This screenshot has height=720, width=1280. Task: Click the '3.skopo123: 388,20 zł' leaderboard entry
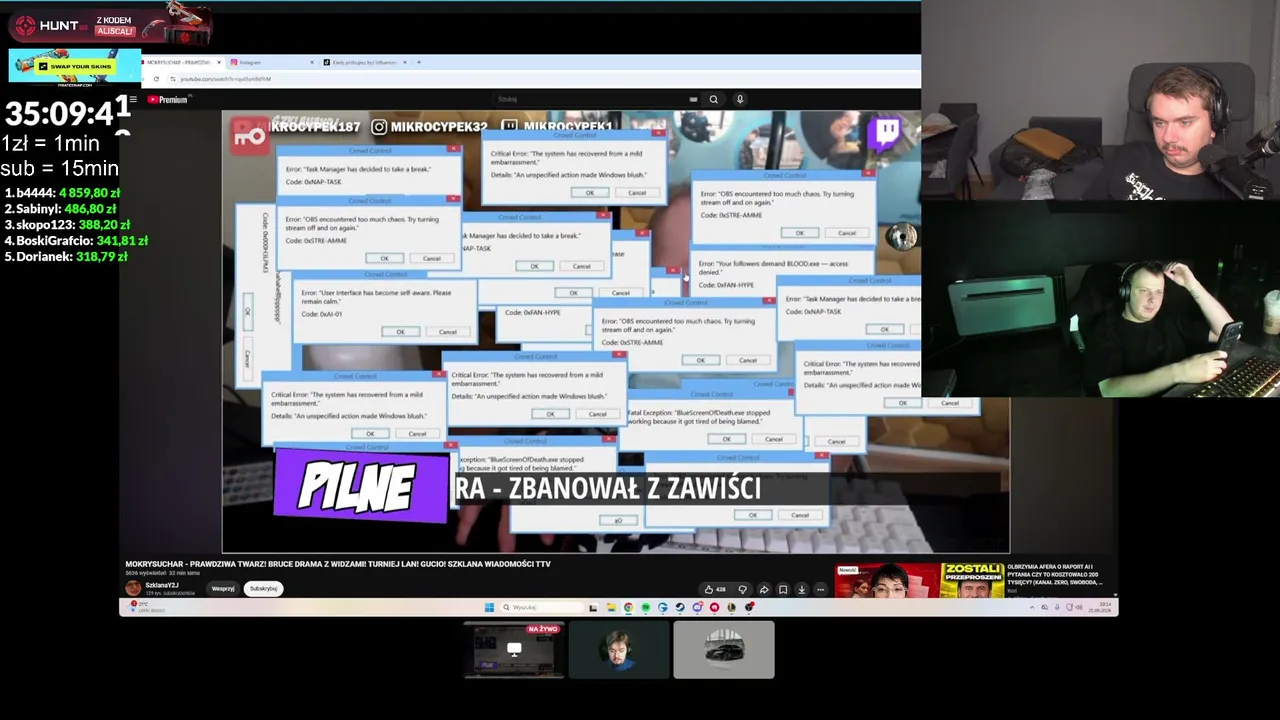67,225
